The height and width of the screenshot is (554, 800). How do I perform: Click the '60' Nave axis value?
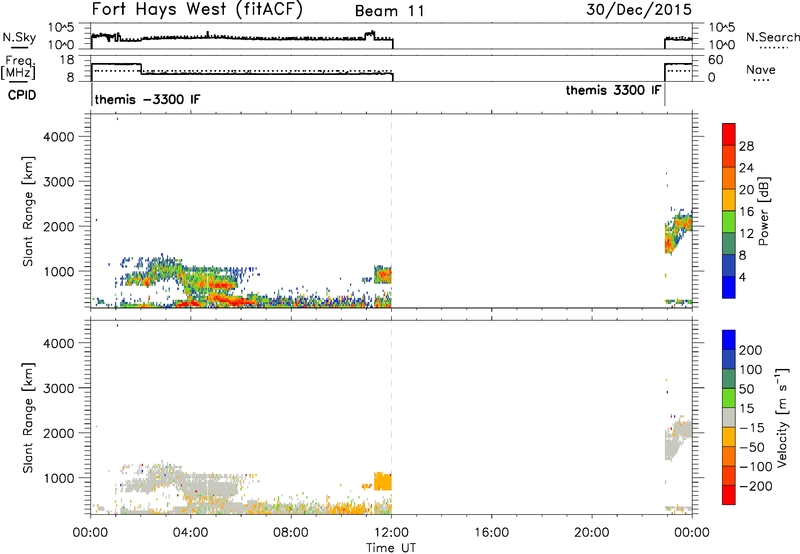tap(715, 60)
